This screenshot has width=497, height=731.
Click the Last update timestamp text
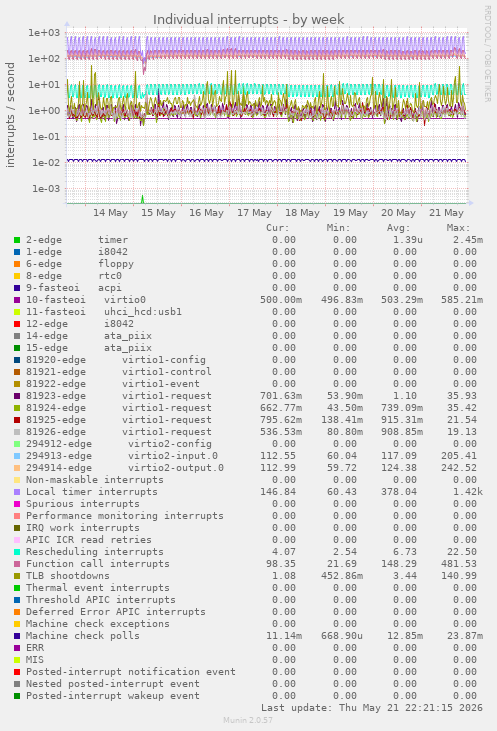click(x=372, y=708)
